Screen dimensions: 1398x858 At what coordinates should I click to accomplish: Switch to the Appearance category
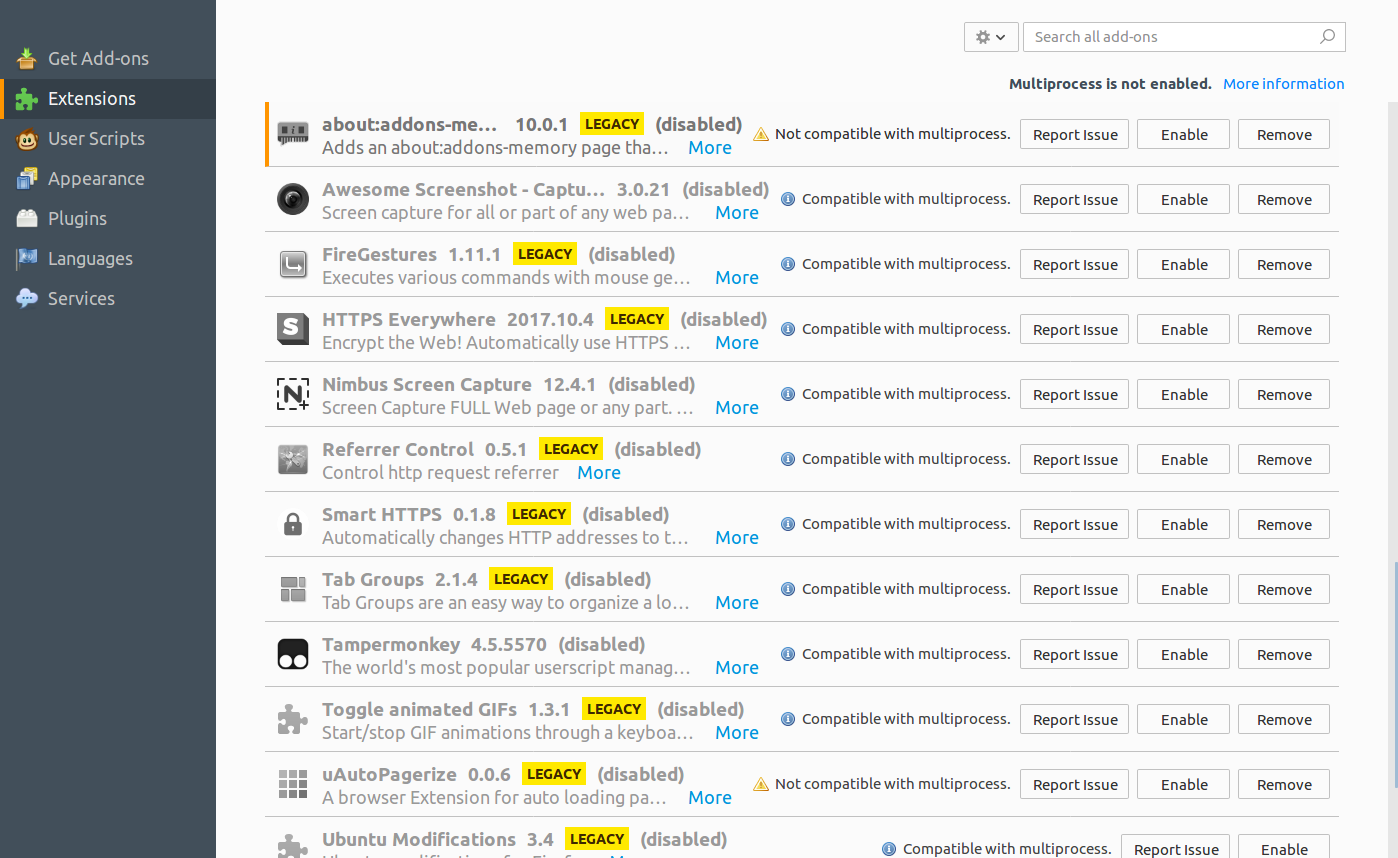(108, 178)
